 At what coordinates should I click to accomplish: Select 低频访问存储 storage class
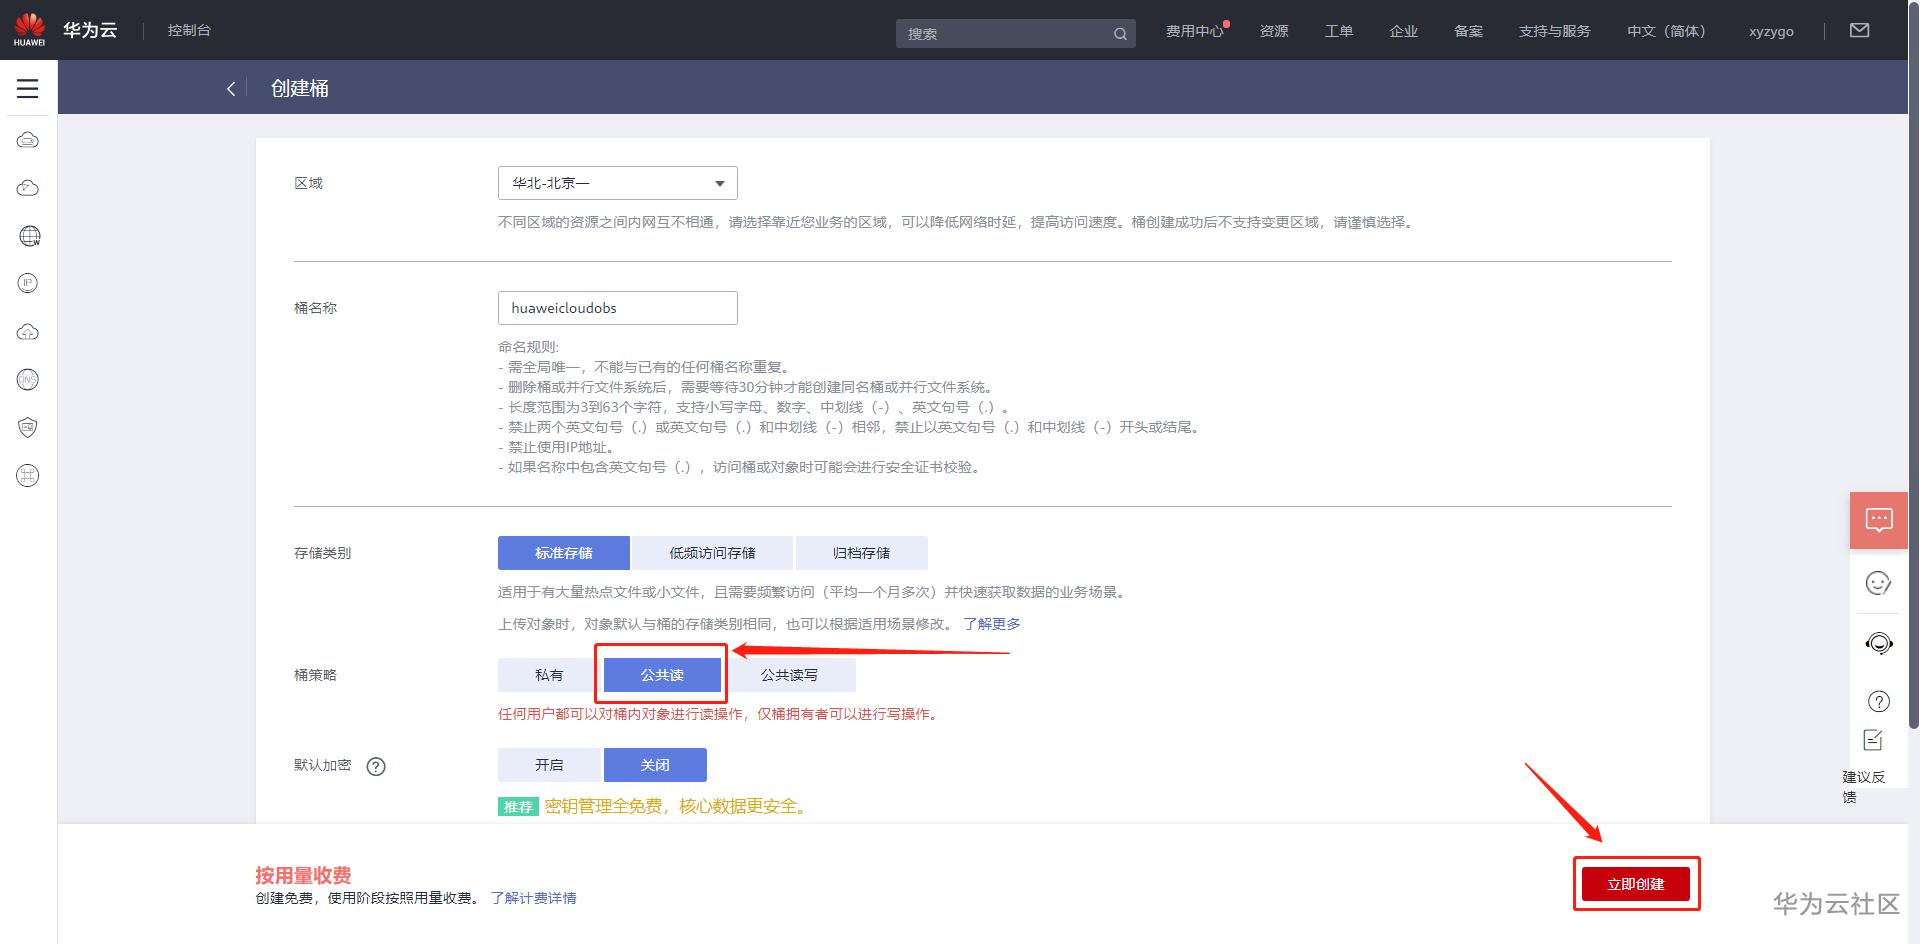[x=712, y=553]
